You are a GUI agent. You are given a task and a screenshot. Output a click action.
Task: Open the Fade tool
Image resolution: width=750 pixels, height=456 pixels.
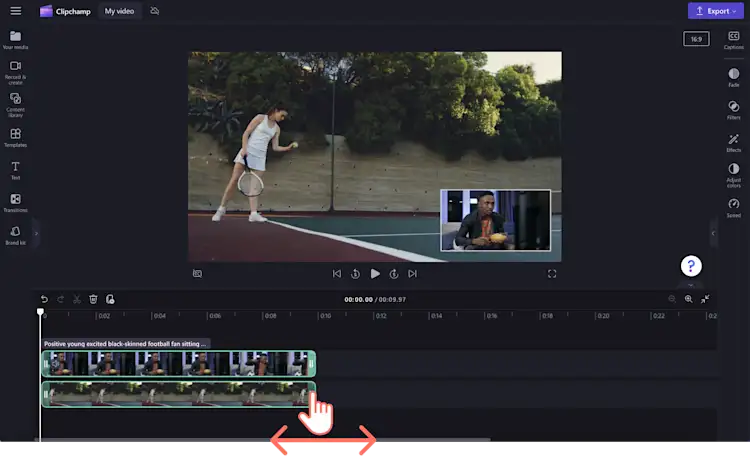click(733, 77)
